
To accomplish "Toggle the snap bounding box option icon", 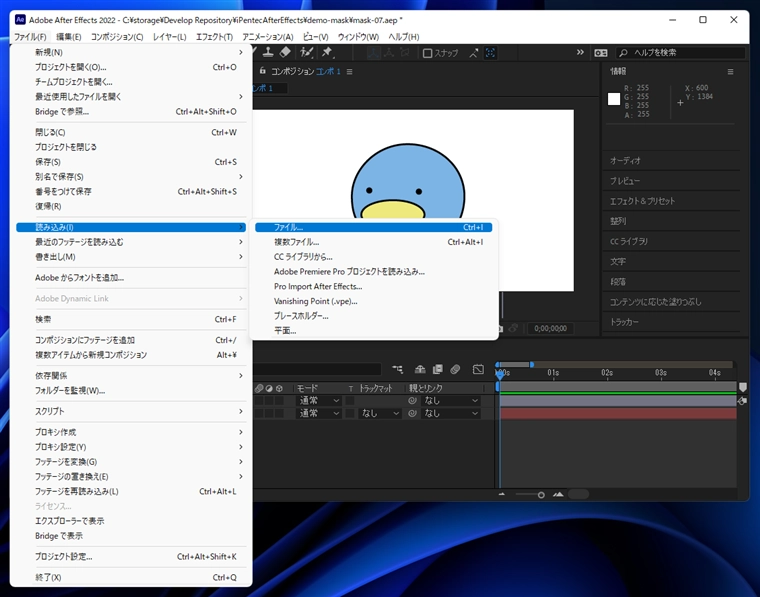I will [x=490, y=53].
